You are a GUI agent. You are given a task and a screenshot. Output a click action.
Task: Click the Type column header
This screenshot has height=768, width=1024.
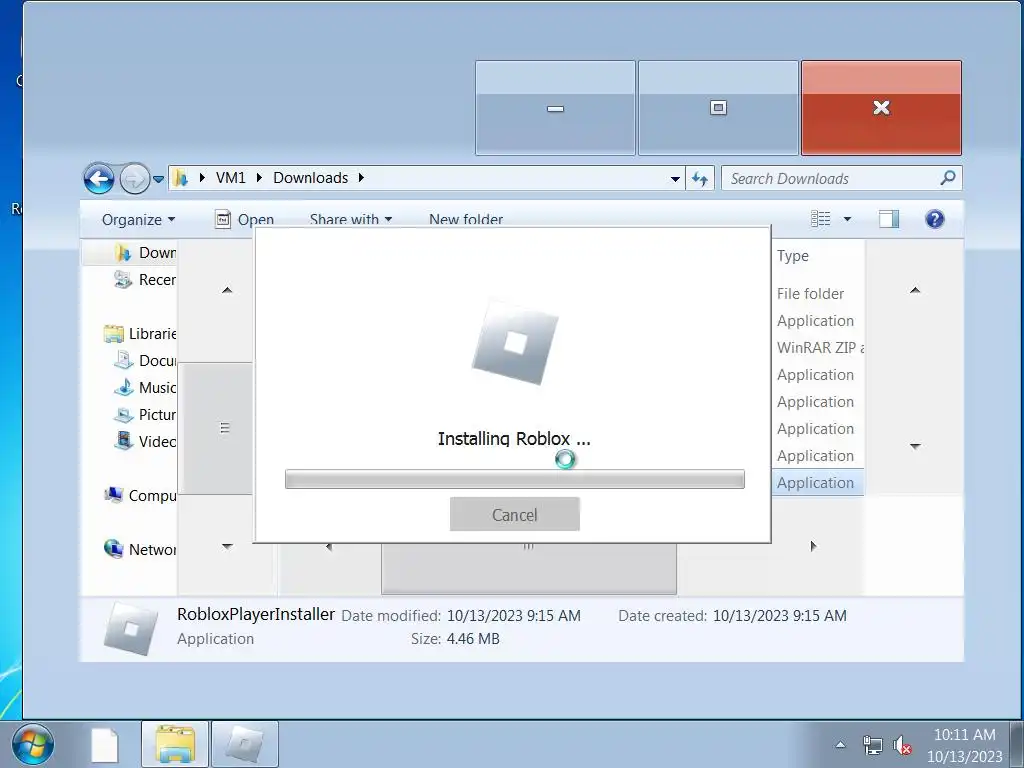tap(793, 256)
